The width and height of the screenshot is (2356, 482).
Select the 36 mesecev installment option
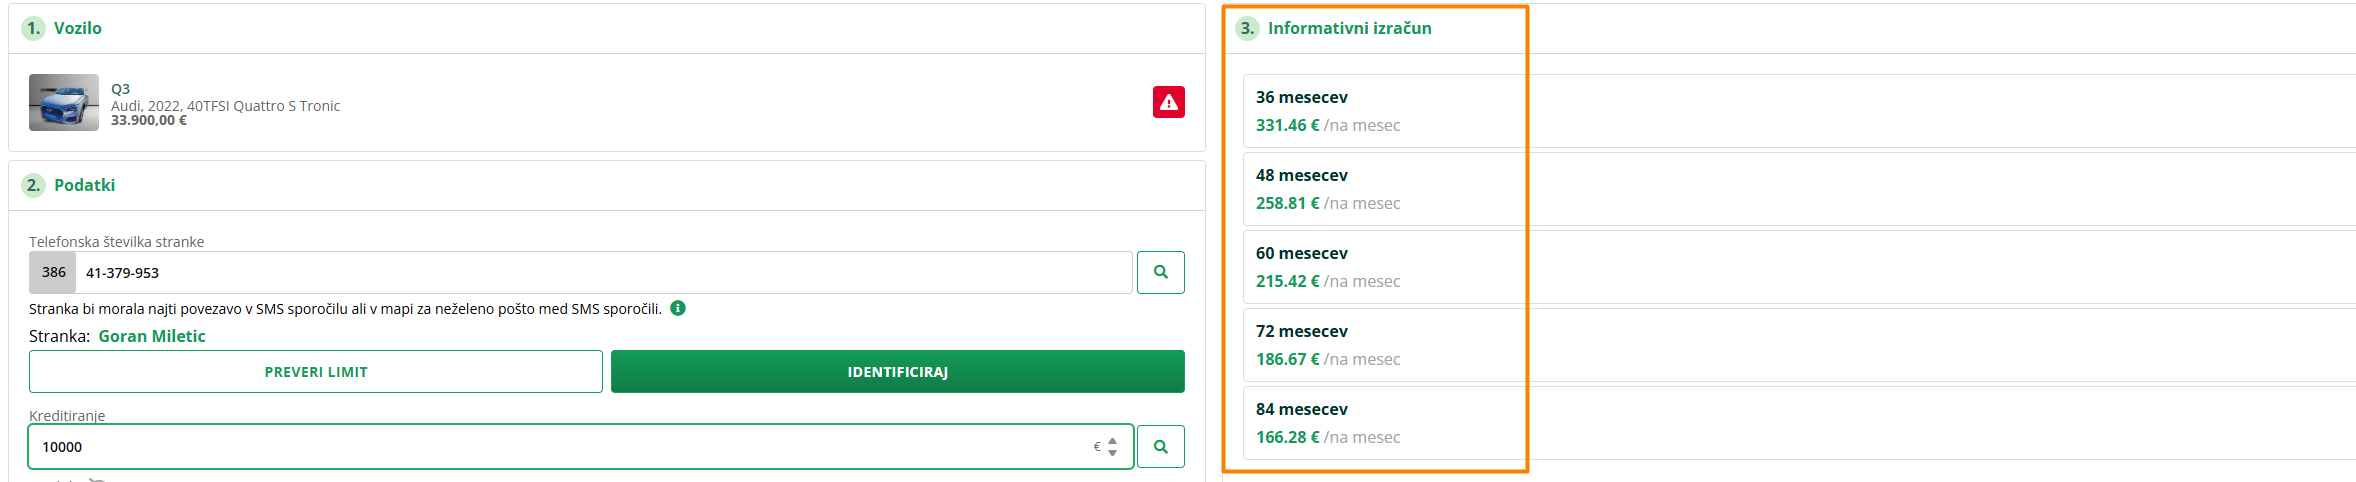pos(1380,111)
